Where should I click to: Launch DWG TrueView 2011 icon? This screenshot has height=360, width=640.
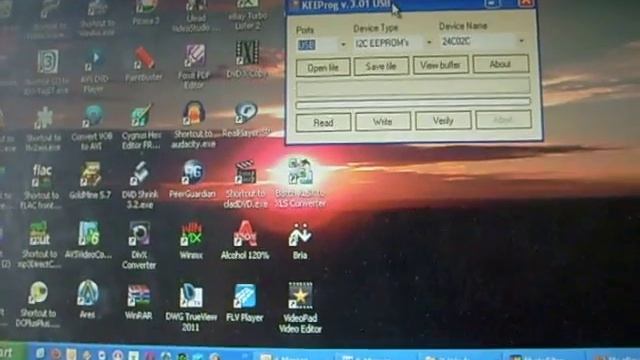tap(191, 307)
